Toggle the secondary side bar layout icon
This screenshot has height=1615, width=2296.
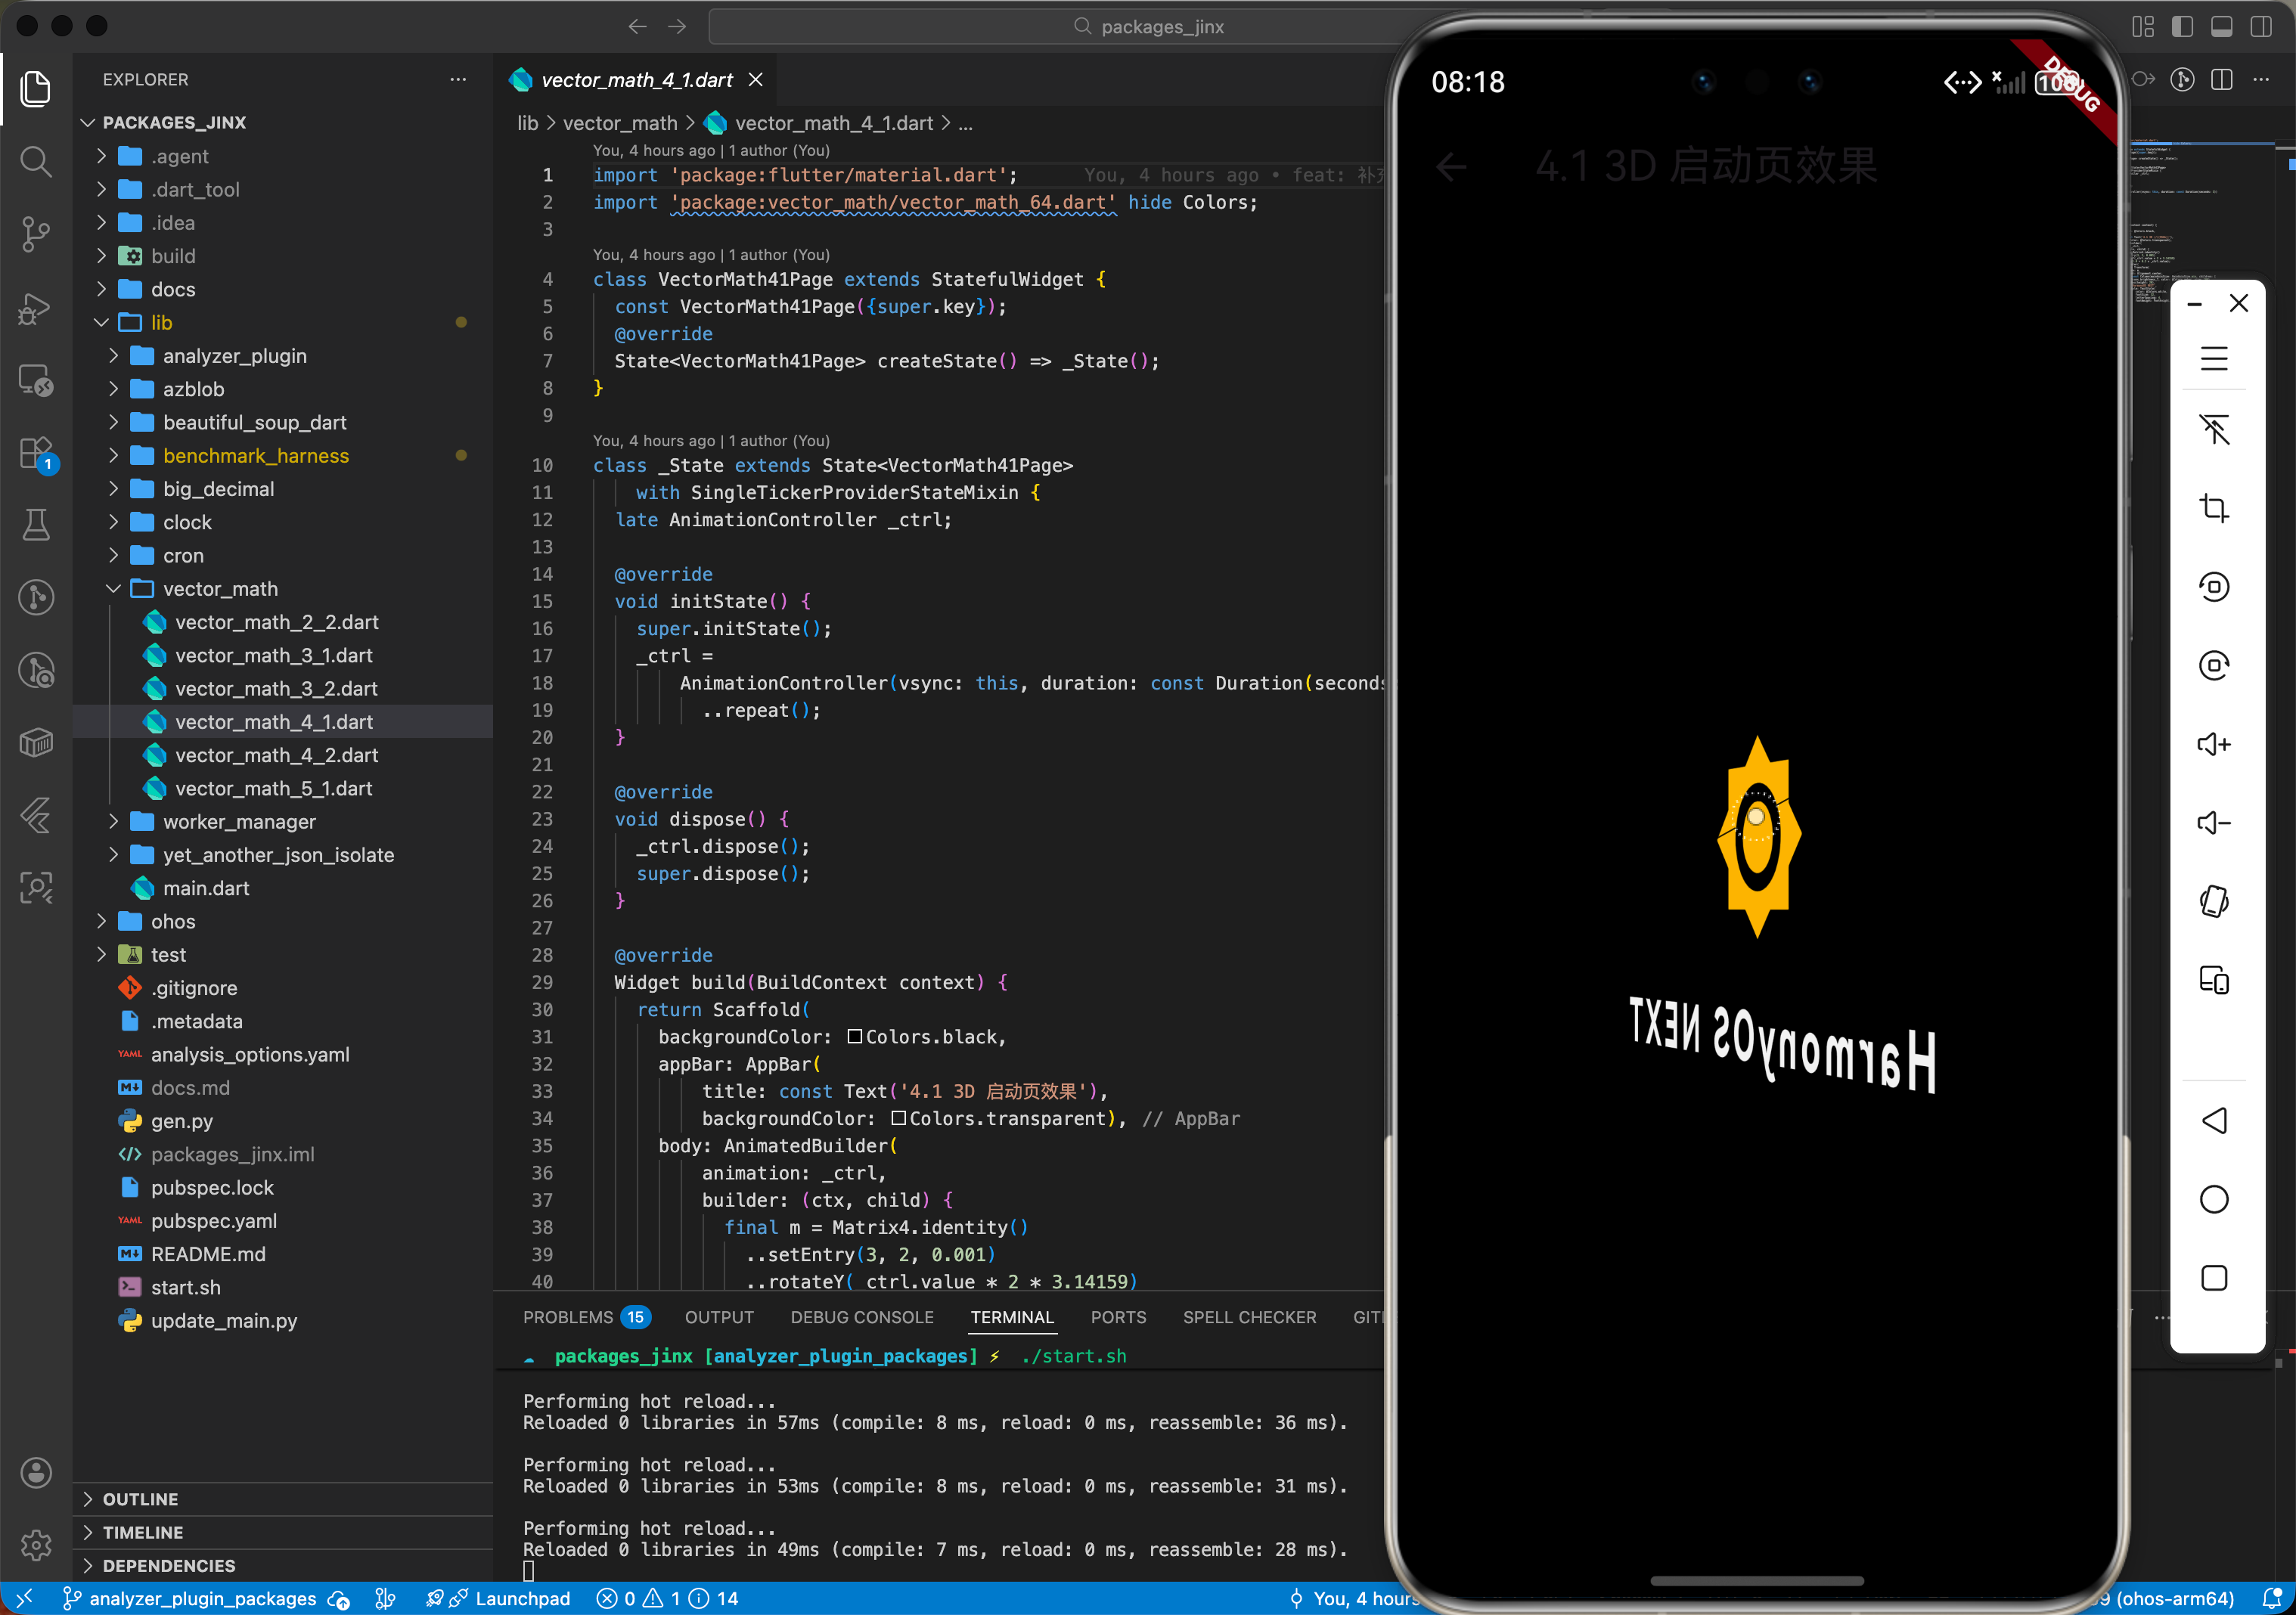coord(2260,27)
